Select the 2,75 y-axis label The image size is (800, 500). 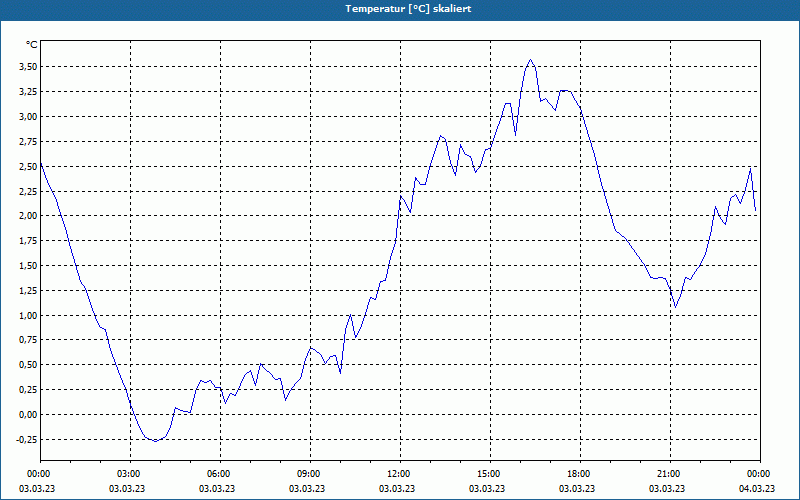pos(28,141)
